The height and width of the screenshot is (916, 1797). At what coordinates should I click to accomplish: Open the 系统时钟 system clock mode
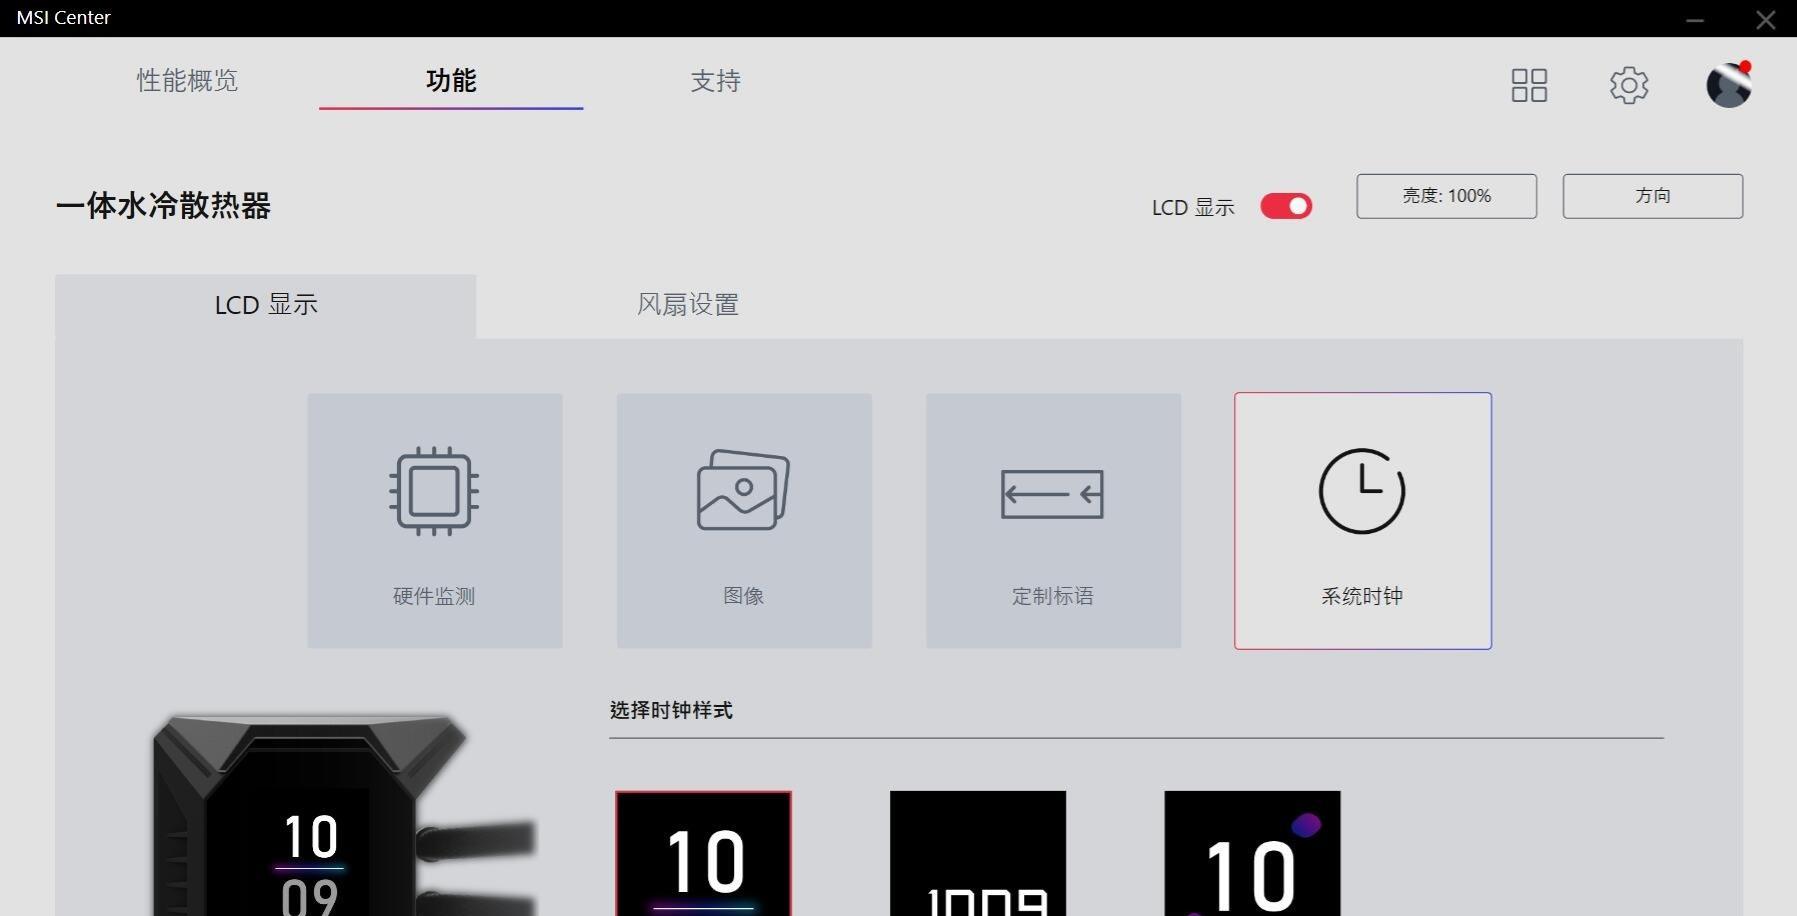click(x=1362, y=520)
